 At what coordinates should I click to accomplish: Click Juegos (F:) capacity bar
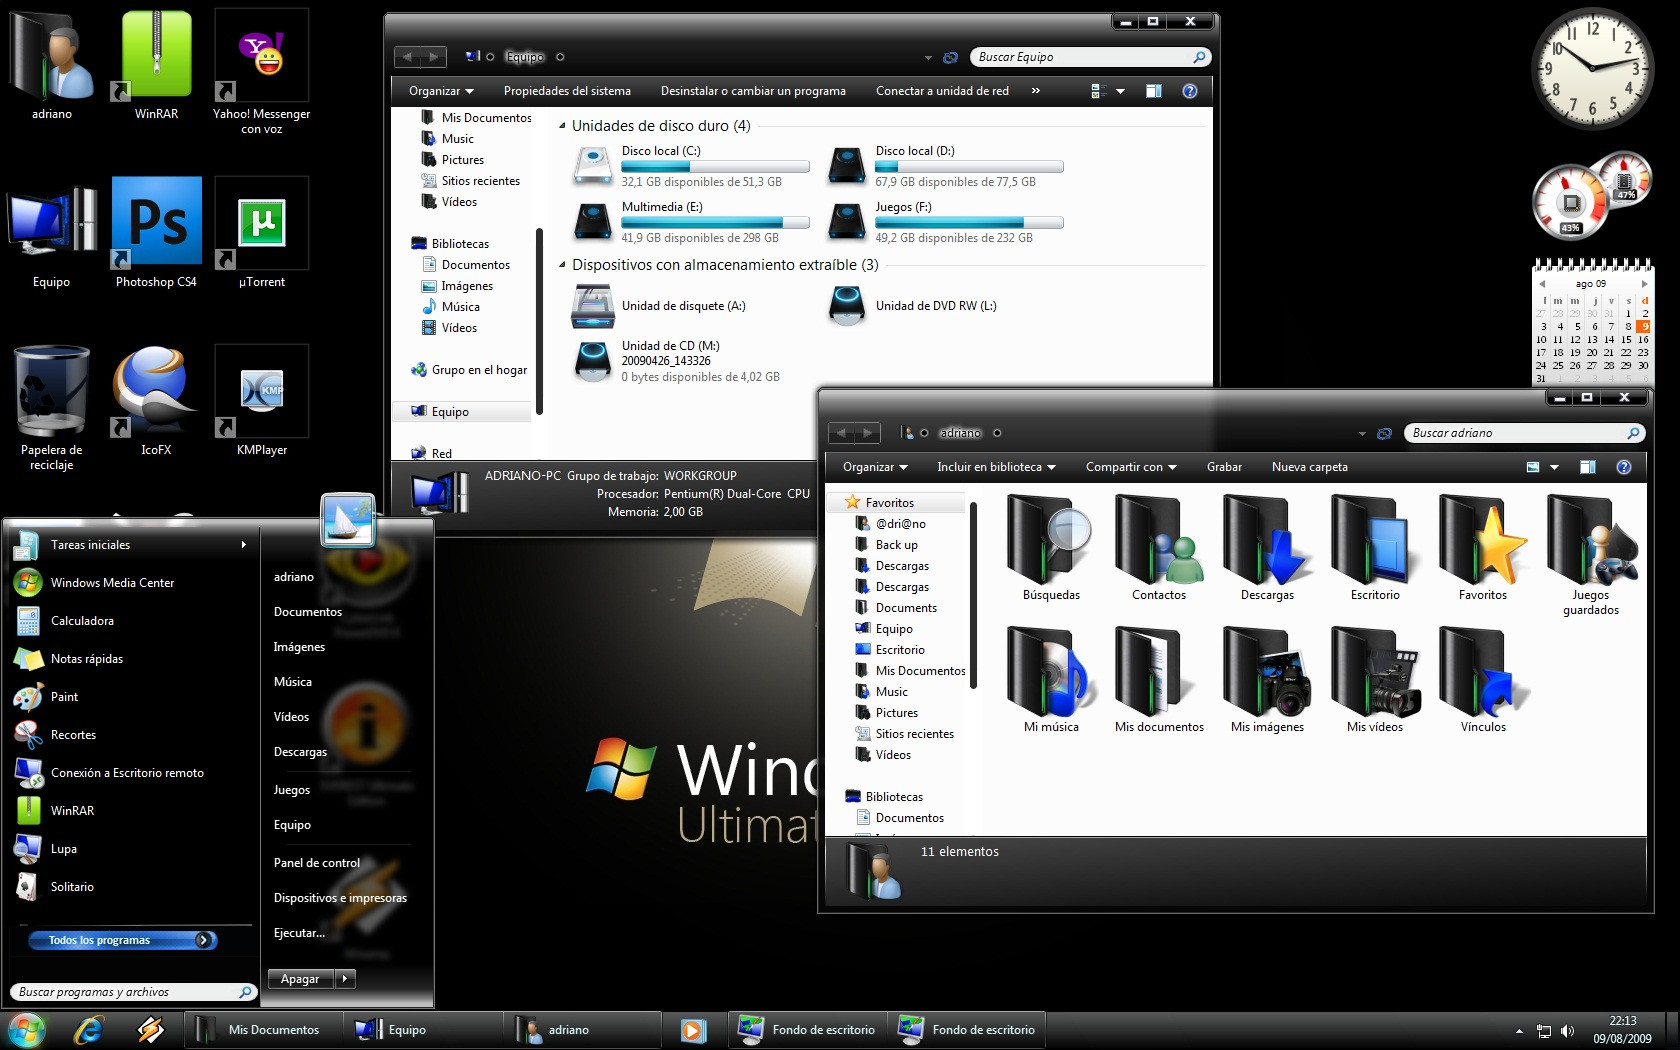tap(969, 223)
